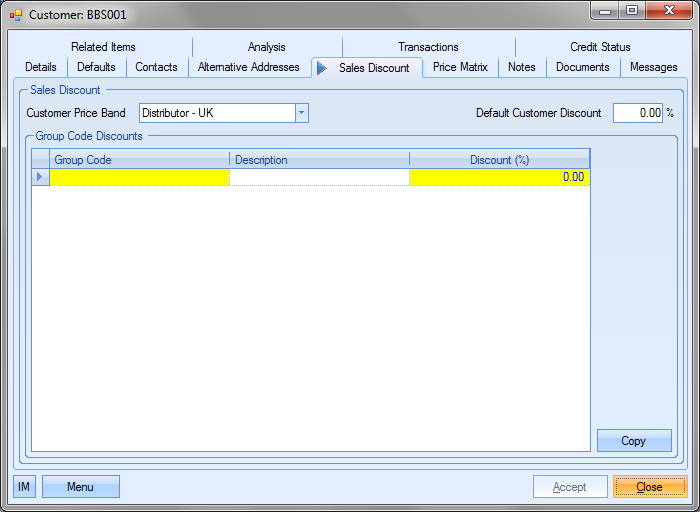View the Contacts tab
700x512 pixels.
pyautogui.click(x=156, y=67)
